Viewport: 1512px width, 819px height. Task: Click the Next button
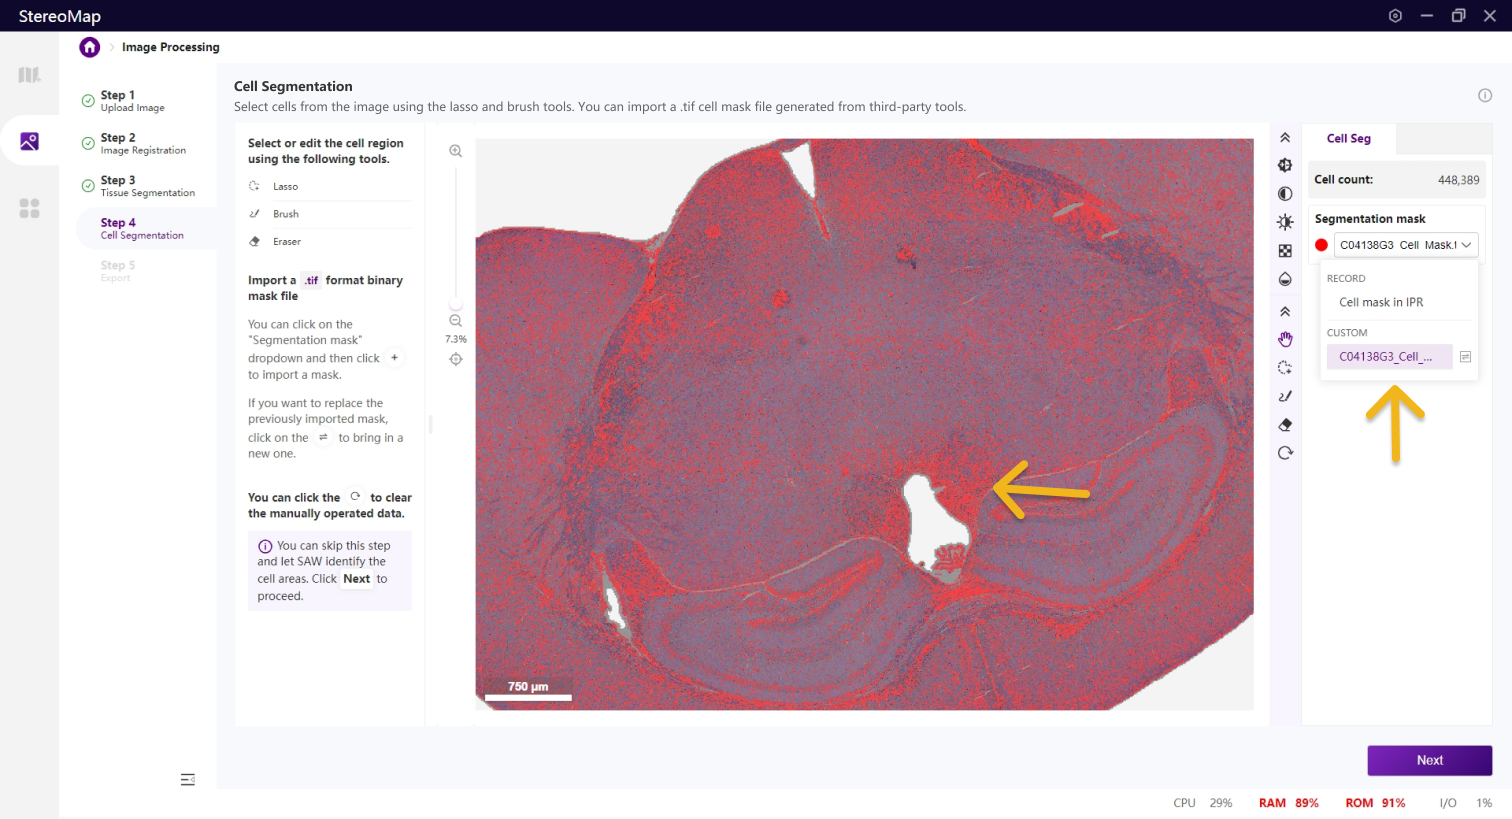click(x=1429, y=760)
